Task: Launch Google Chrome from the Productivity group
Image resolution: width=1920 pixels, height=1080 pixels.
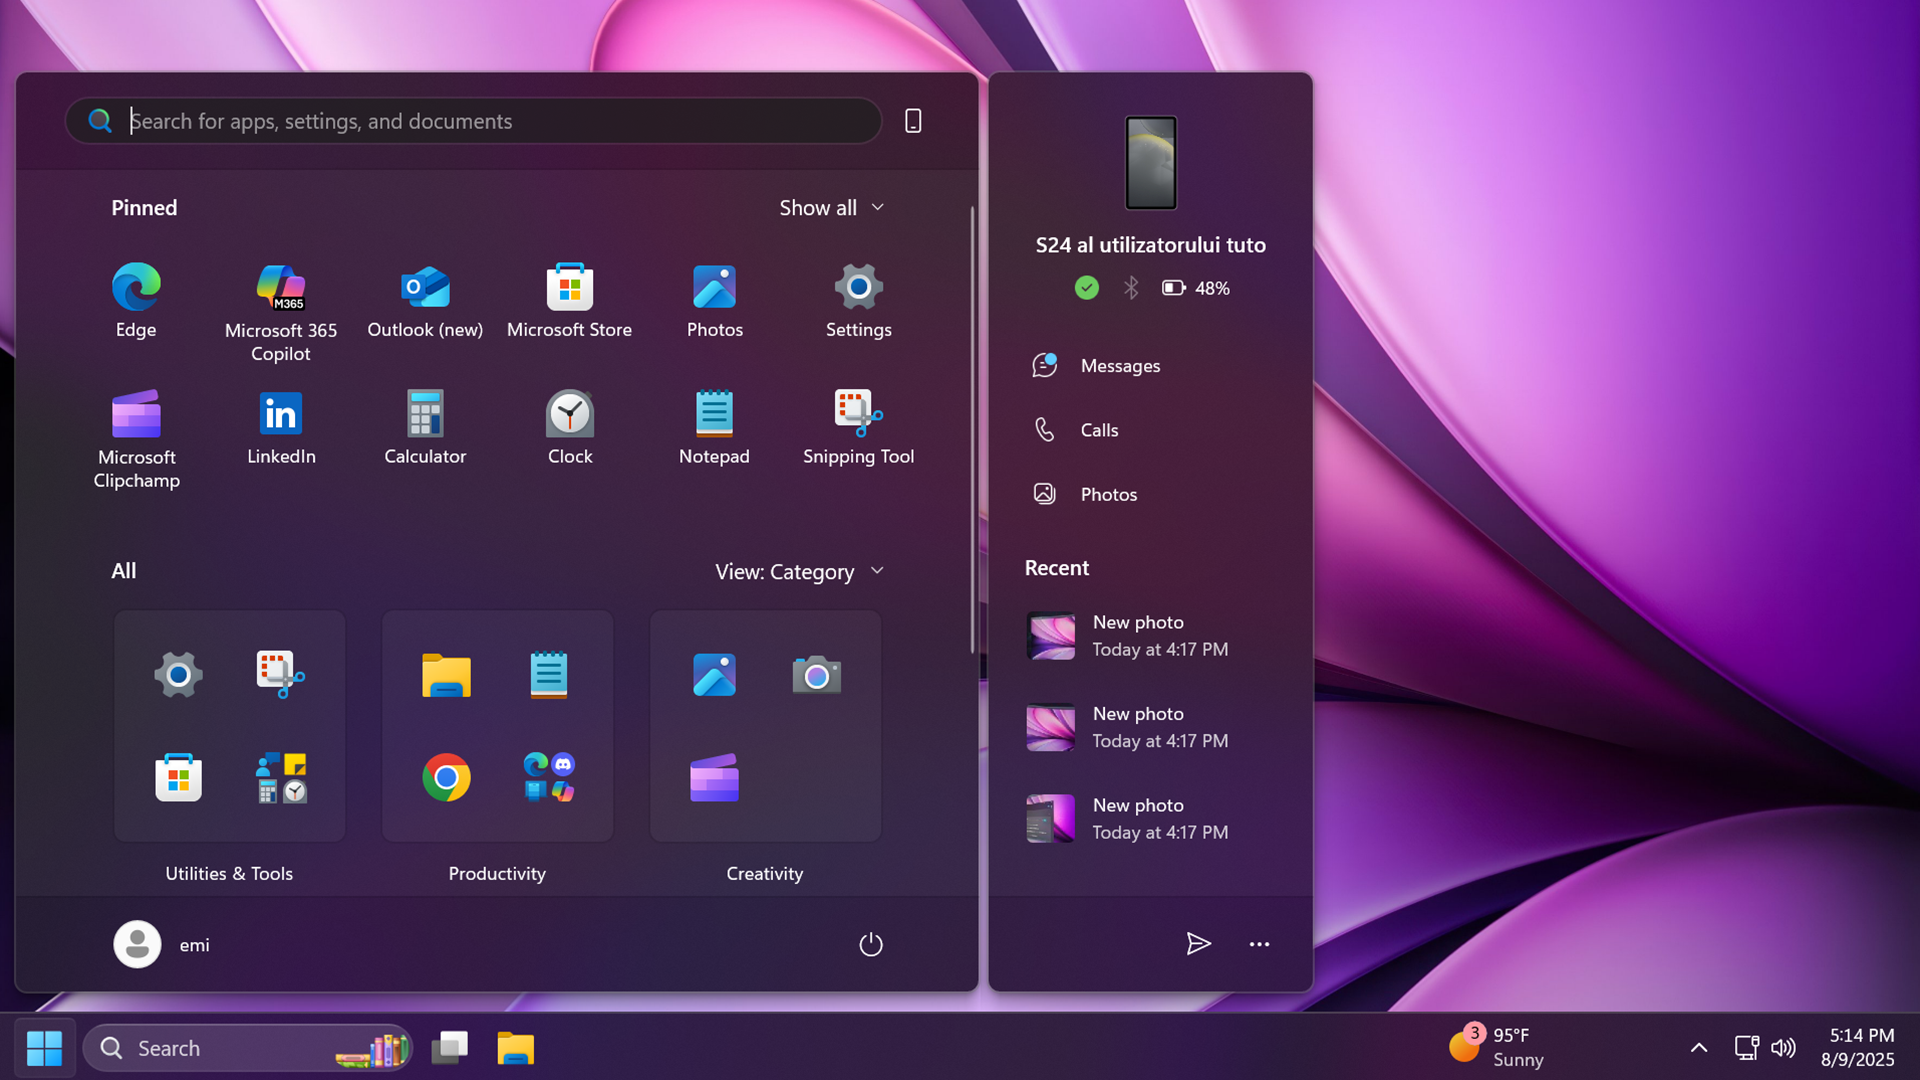Action: point(447,777)
